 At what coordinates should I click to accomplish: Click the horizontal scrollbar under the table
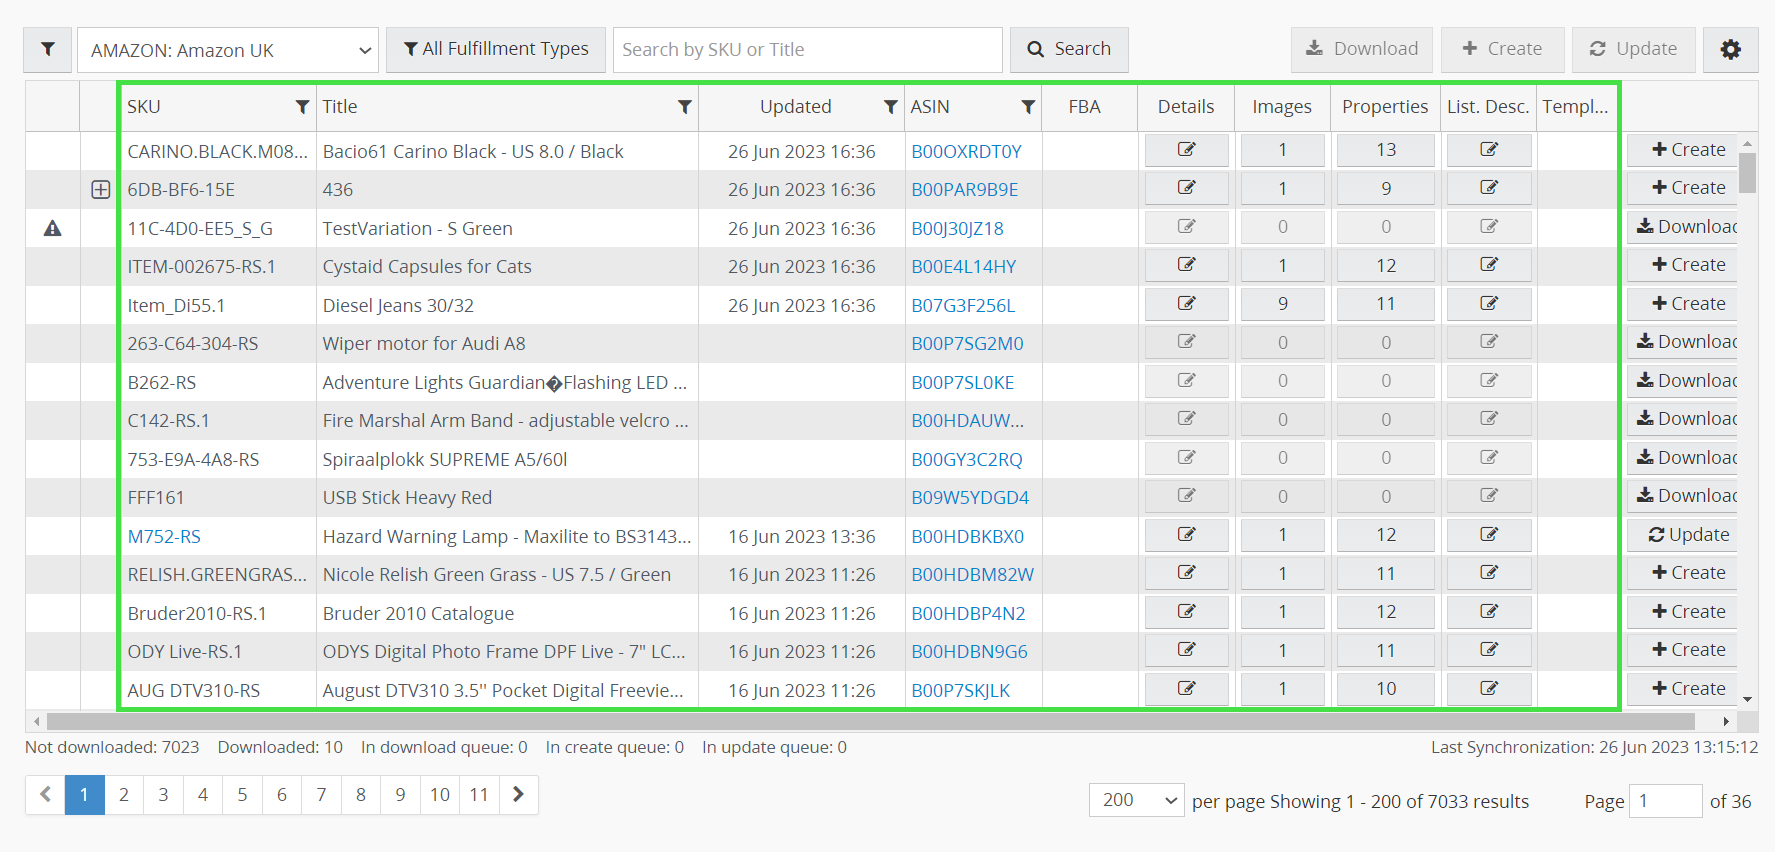click(870, 721)
